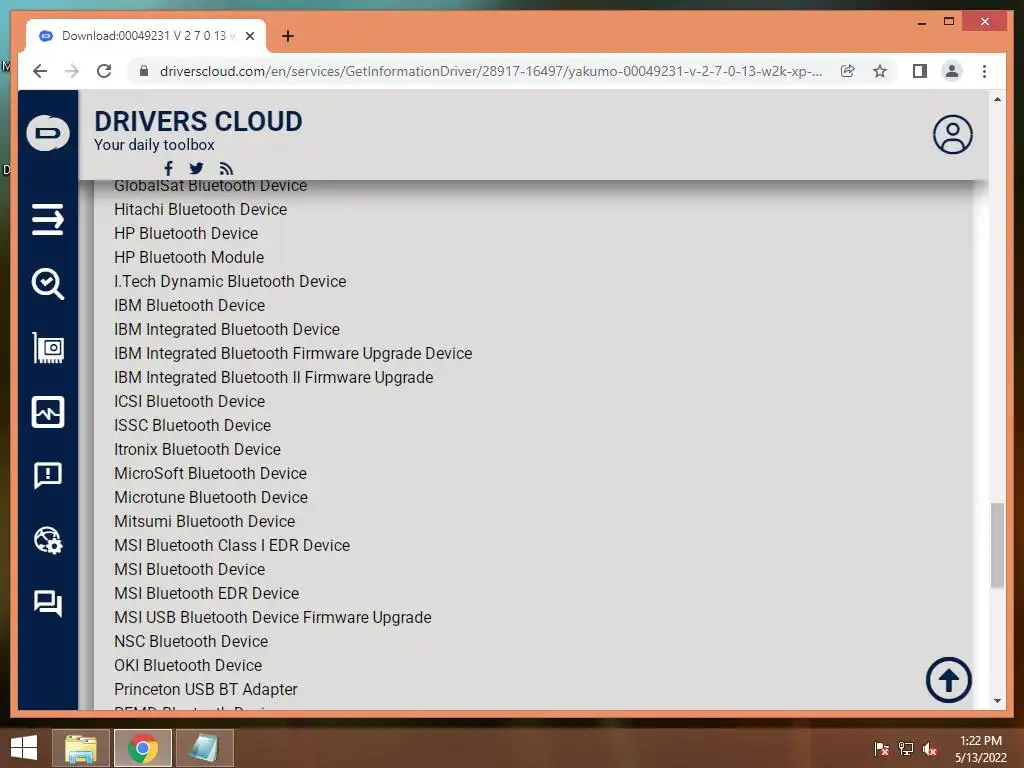1024x768 pixels.
Task: Open the notepad app in taskbar
Action: (x=204, y=748)
